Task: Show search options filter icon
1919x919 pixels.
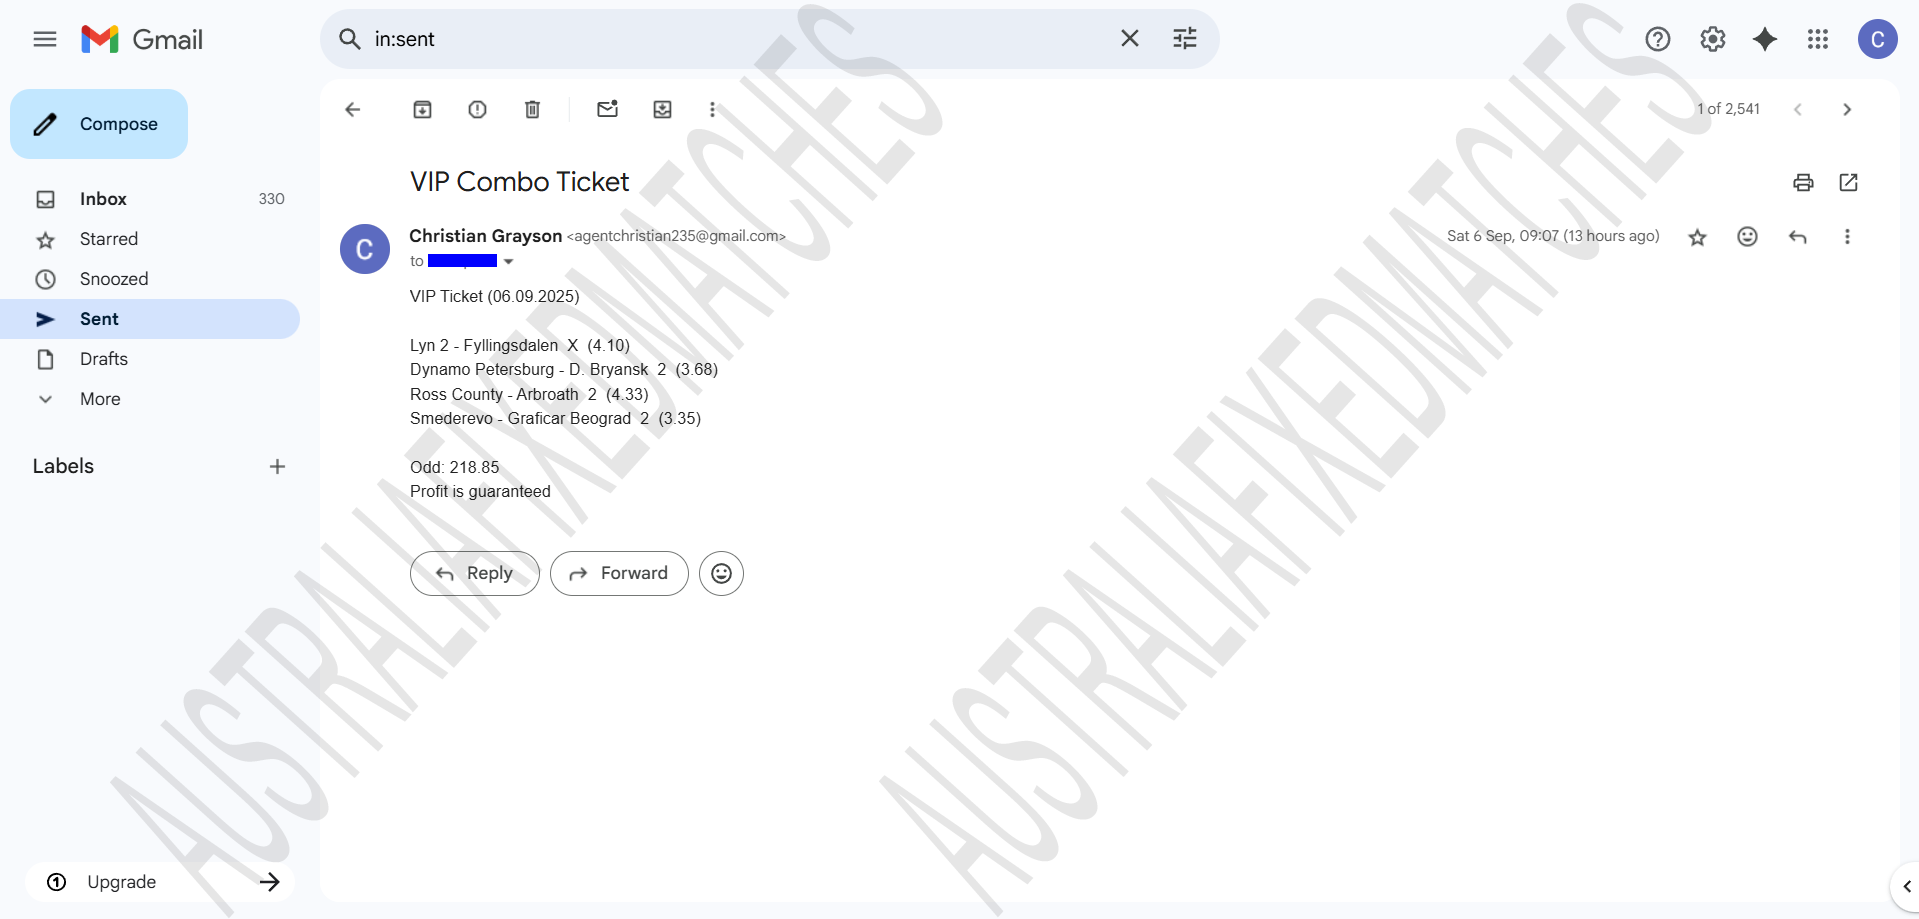Action: coord(1185,38)
